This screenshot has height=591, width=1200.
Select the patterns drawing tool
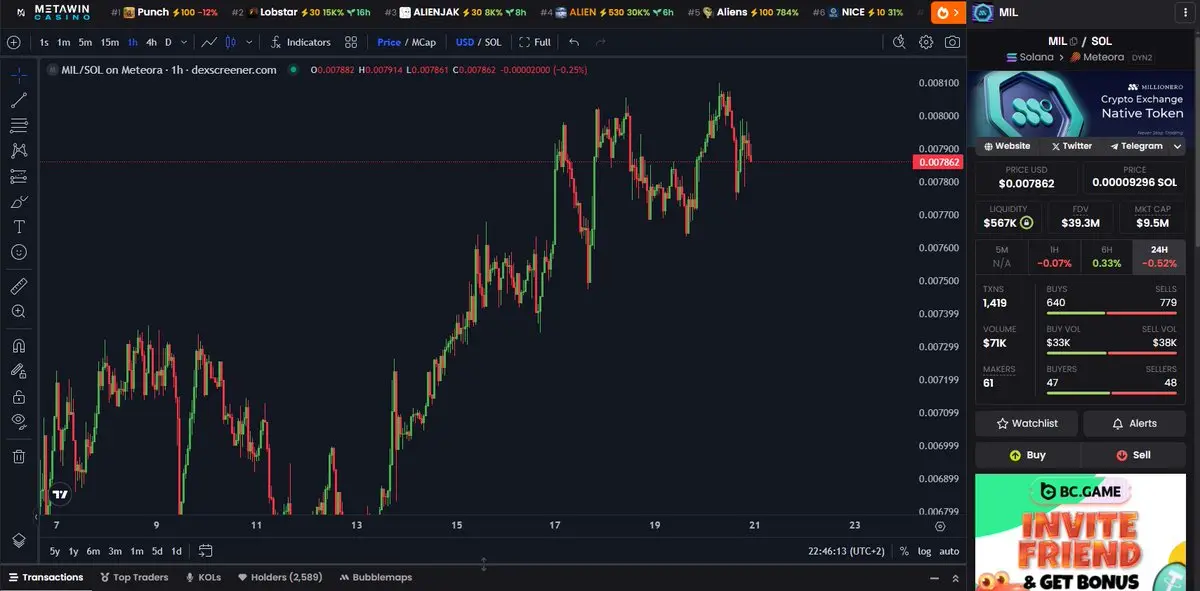click(x=18, y=151)
